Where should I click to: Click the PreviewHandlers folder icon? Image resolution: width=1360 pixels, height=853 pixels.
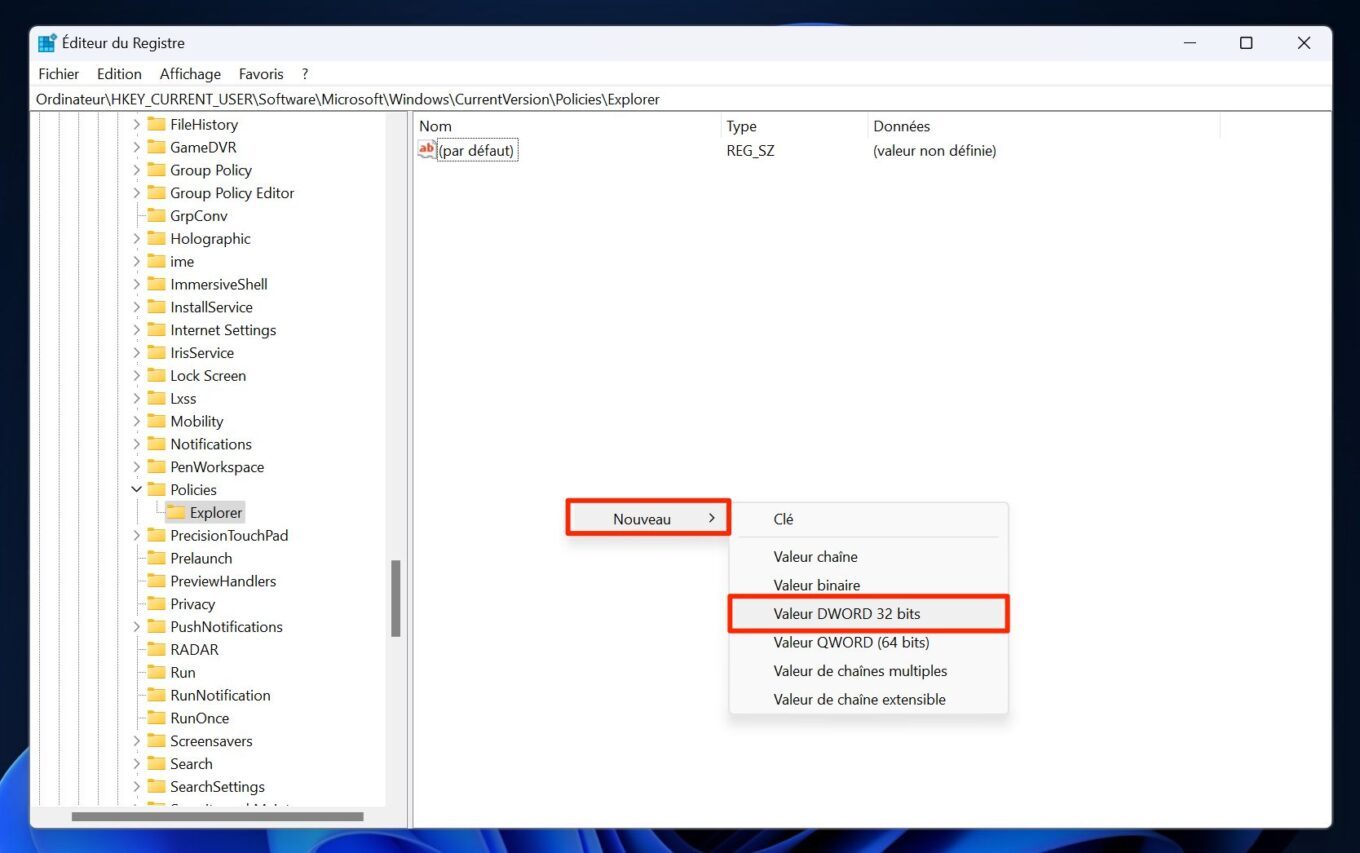[156, 581]
